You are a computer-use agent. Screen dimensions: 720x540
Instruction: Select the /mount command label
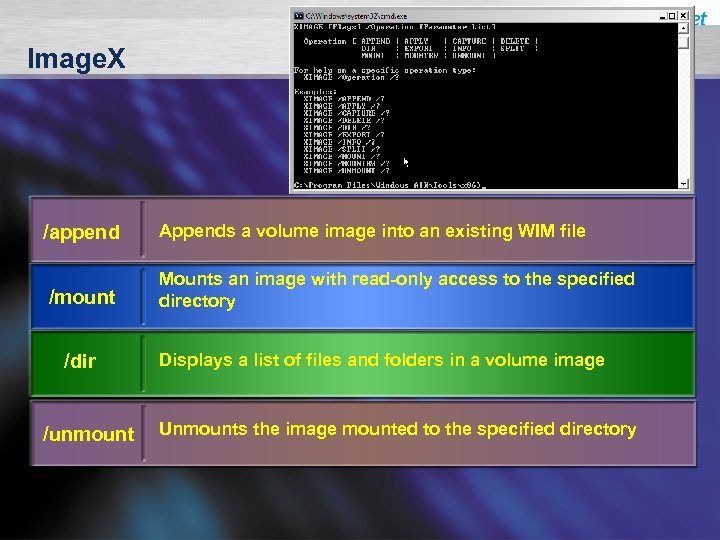click(x=82, y=297)
